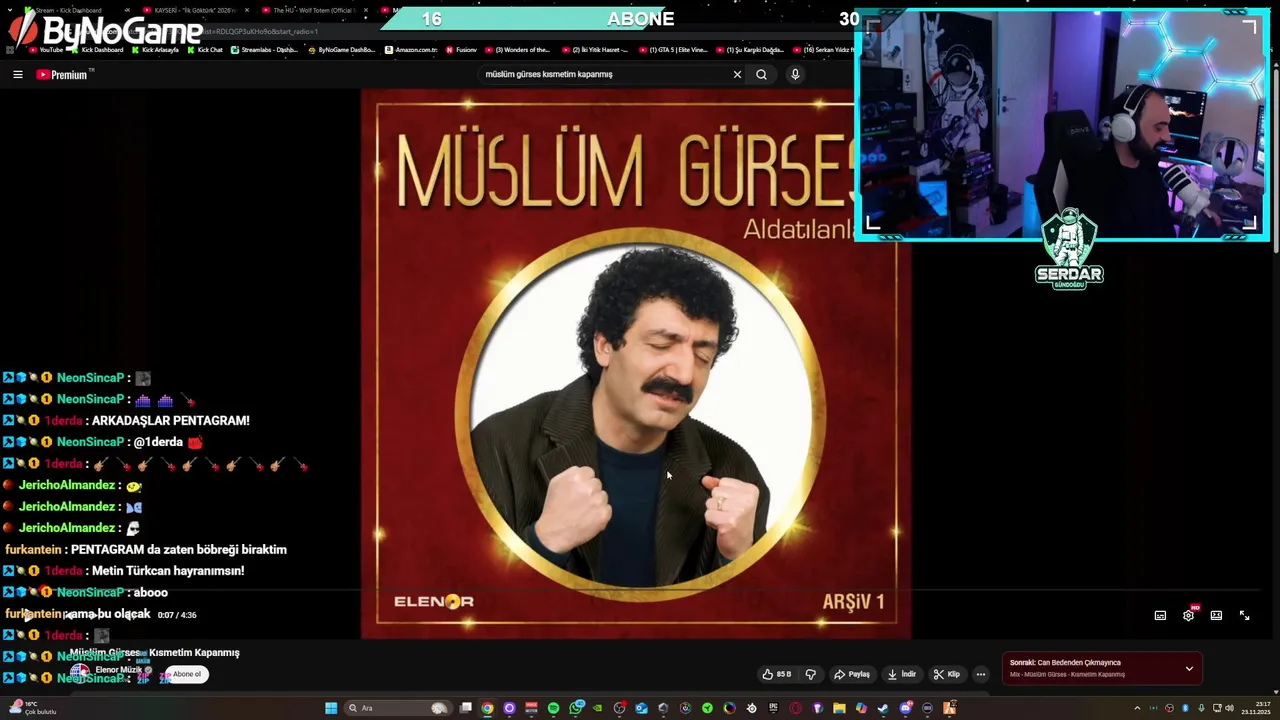This screenshot has height=720, width=1280.
Task: Open Discord from the taskbar
Action: [905, 708]
